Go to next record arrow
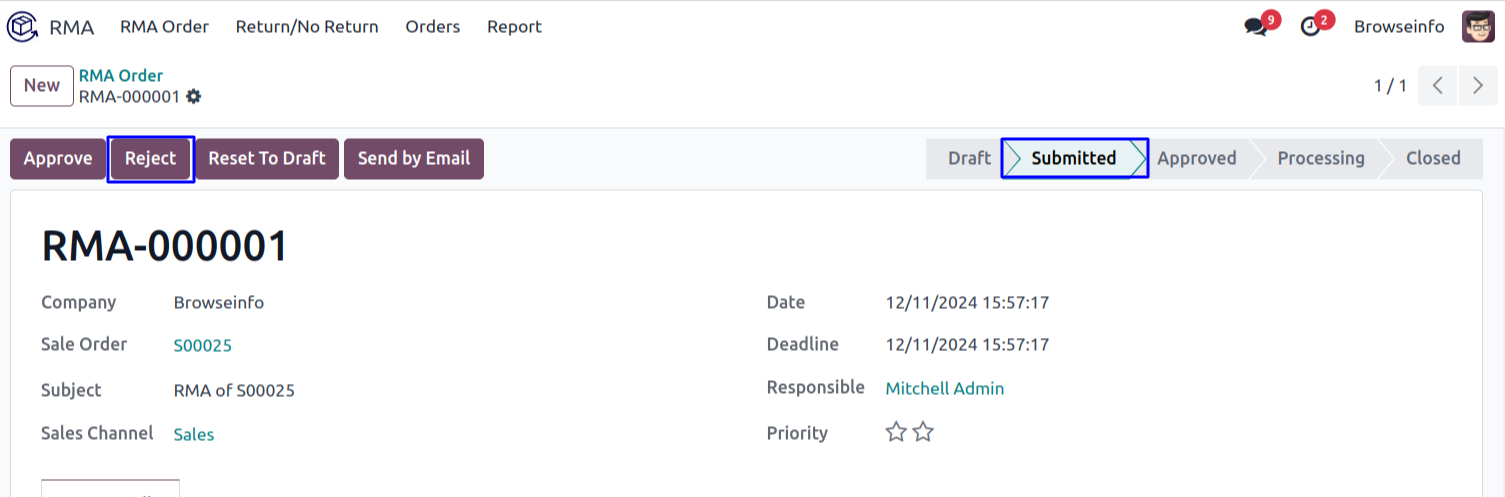The height and width of the screenshot is (497, 1505). [x=1478, y=86]
